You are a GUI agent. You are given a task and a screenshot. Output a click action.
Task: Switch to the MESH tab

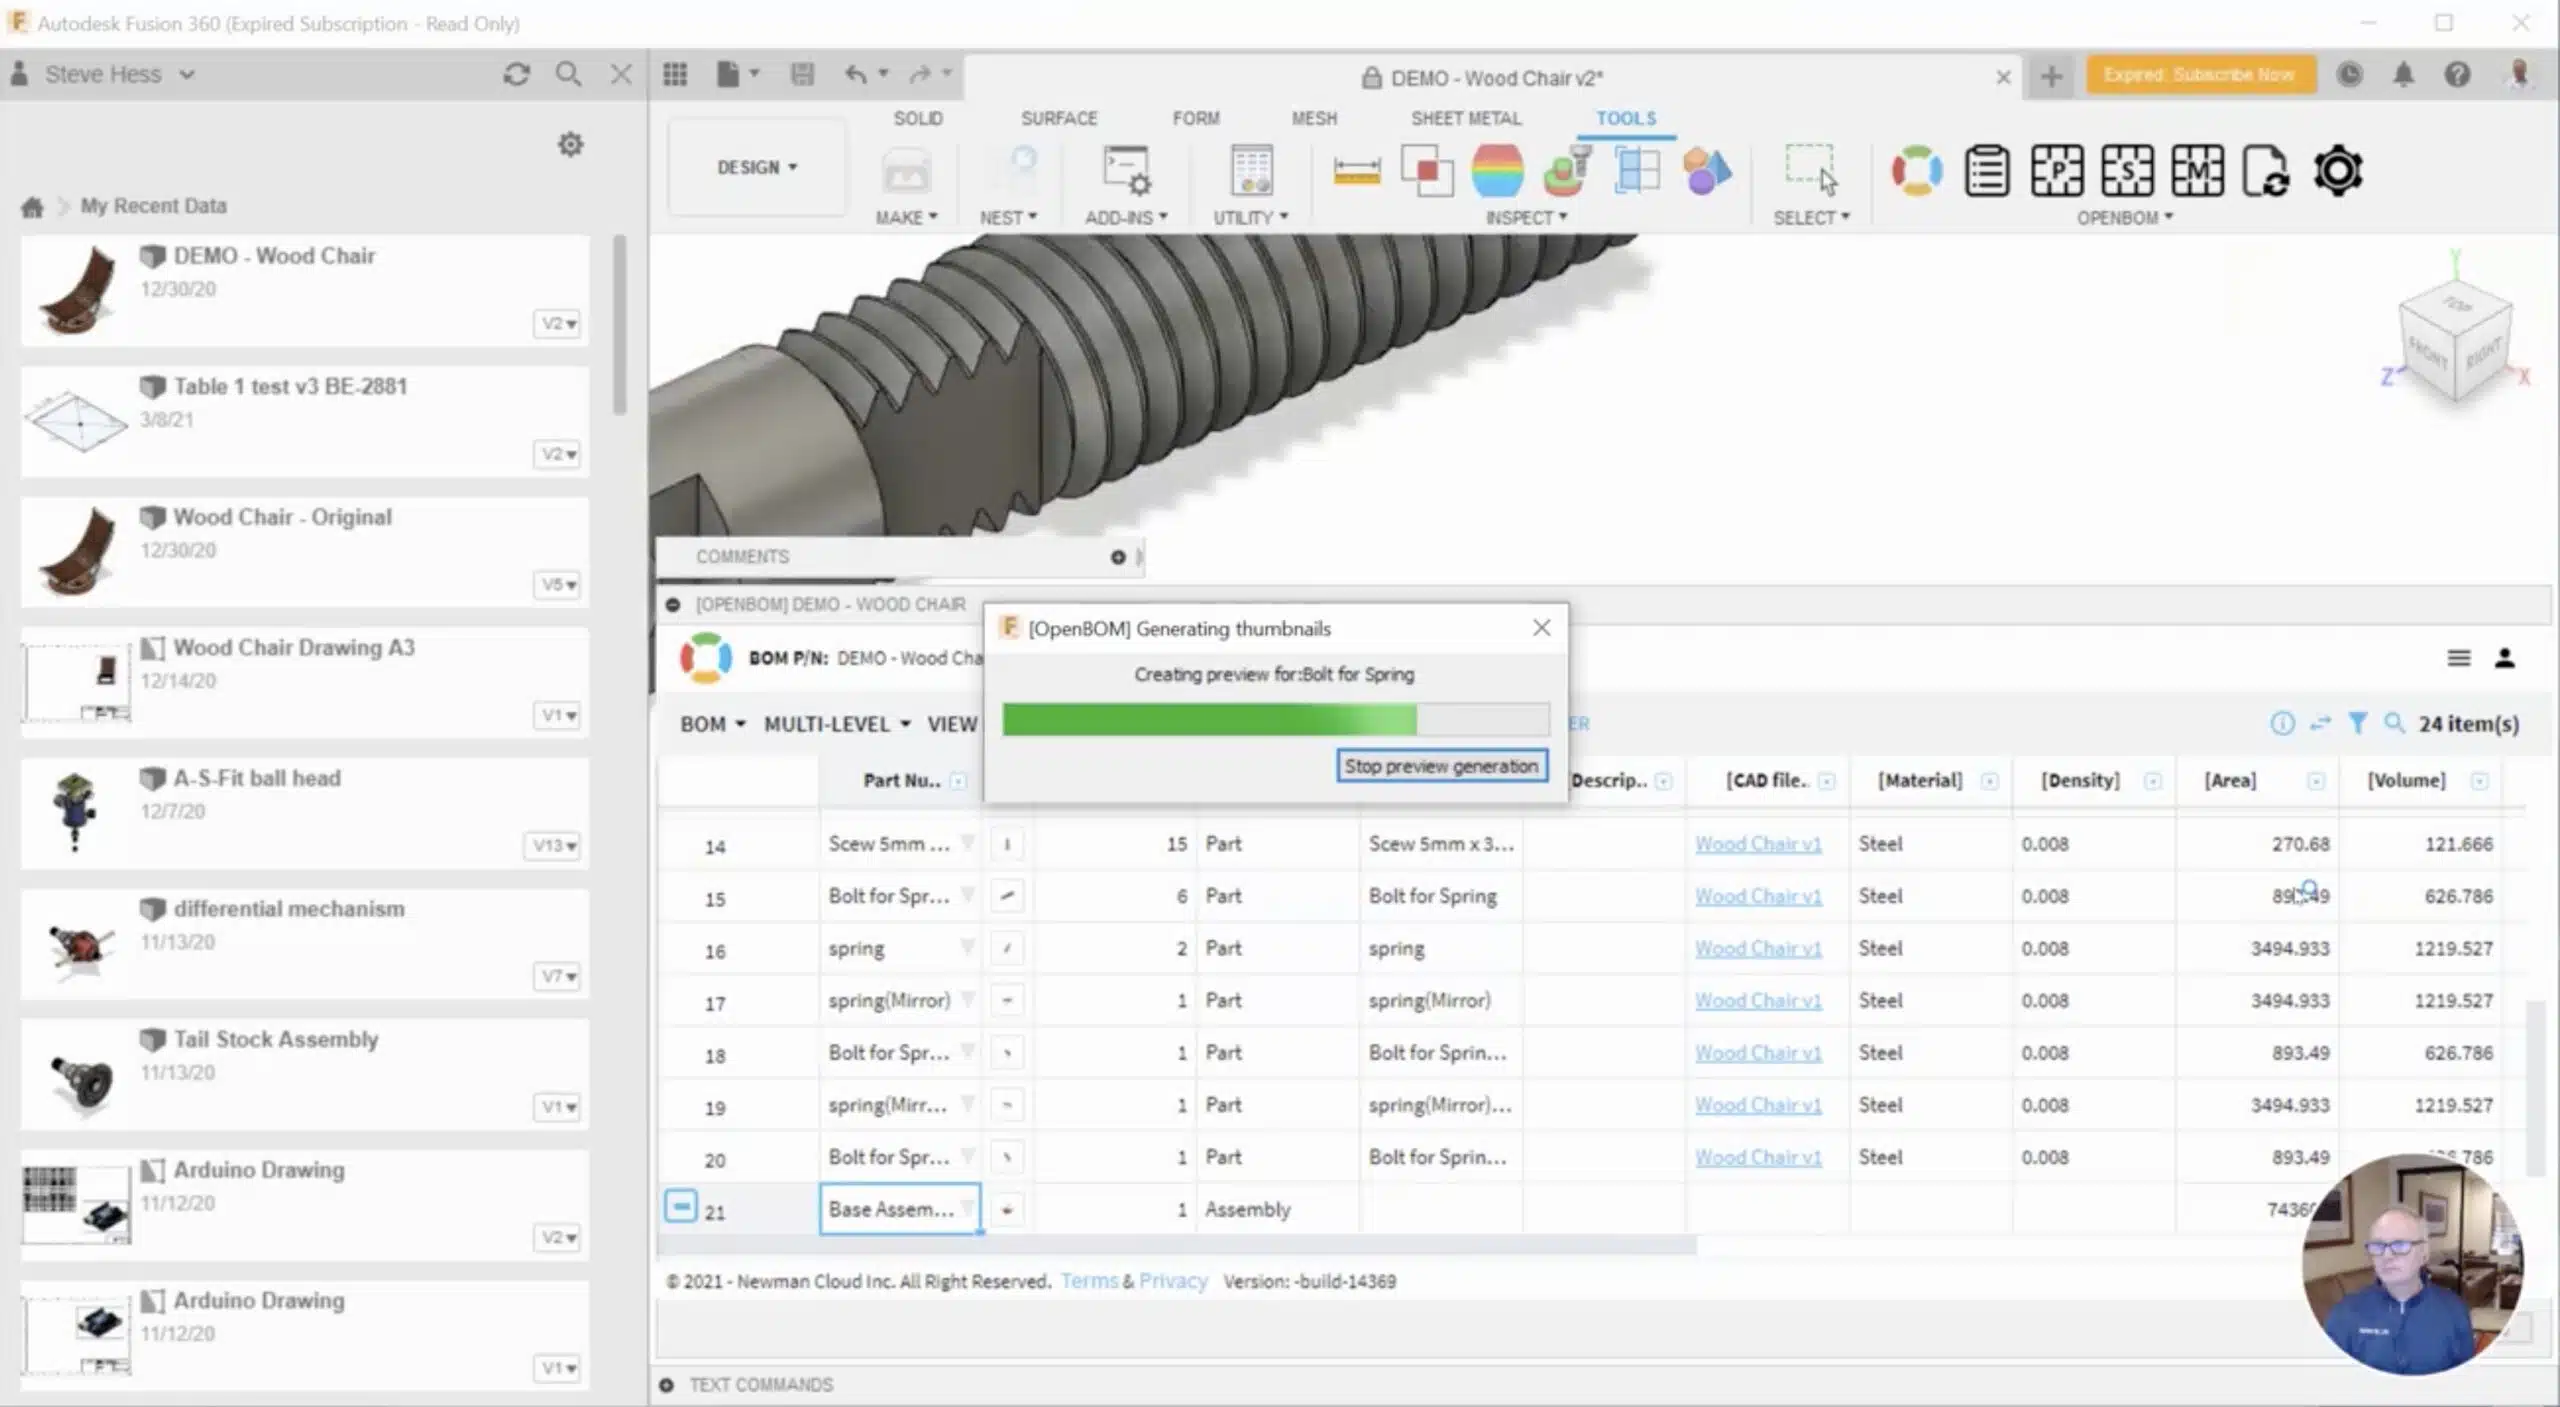pyautogui.click(x=1314, y=118)
